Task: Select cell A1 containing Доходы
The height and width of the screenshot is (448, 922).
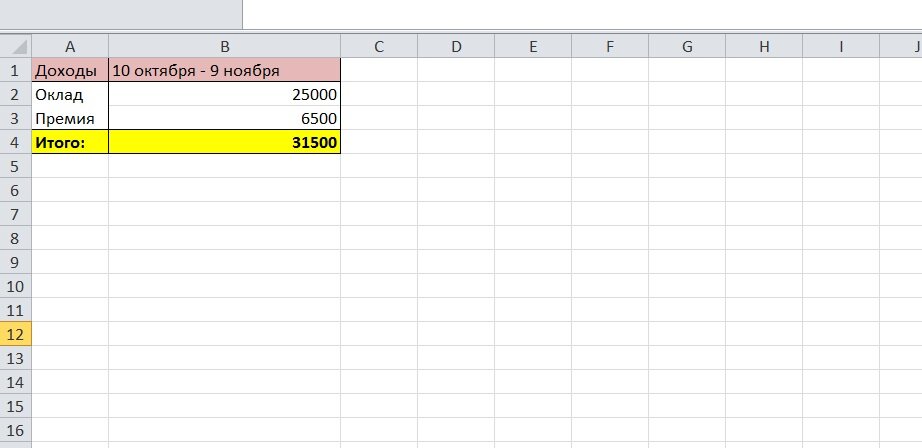Action: 70,71
